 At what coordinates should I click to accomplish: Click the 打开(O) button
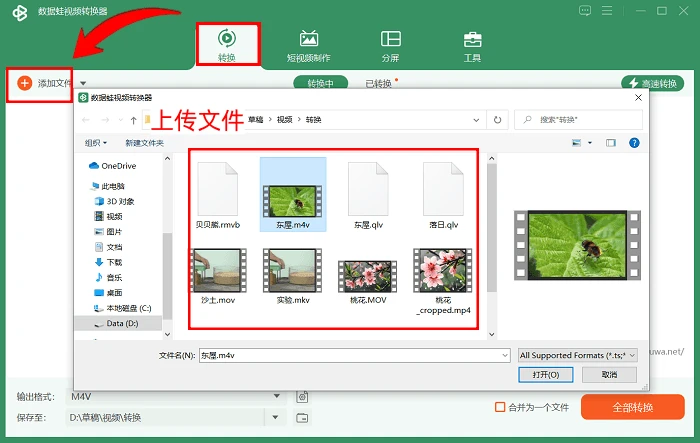pos(546,375)
